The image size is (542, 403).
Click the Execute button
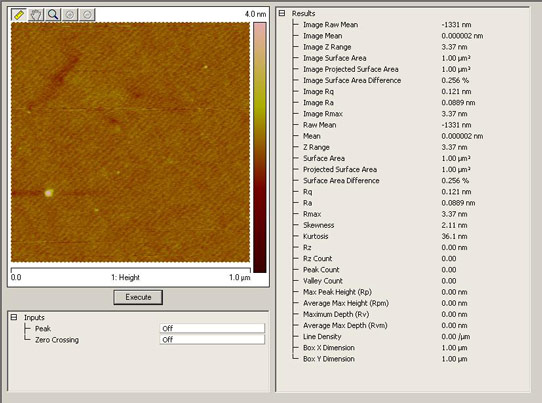[x=138, y=297]
